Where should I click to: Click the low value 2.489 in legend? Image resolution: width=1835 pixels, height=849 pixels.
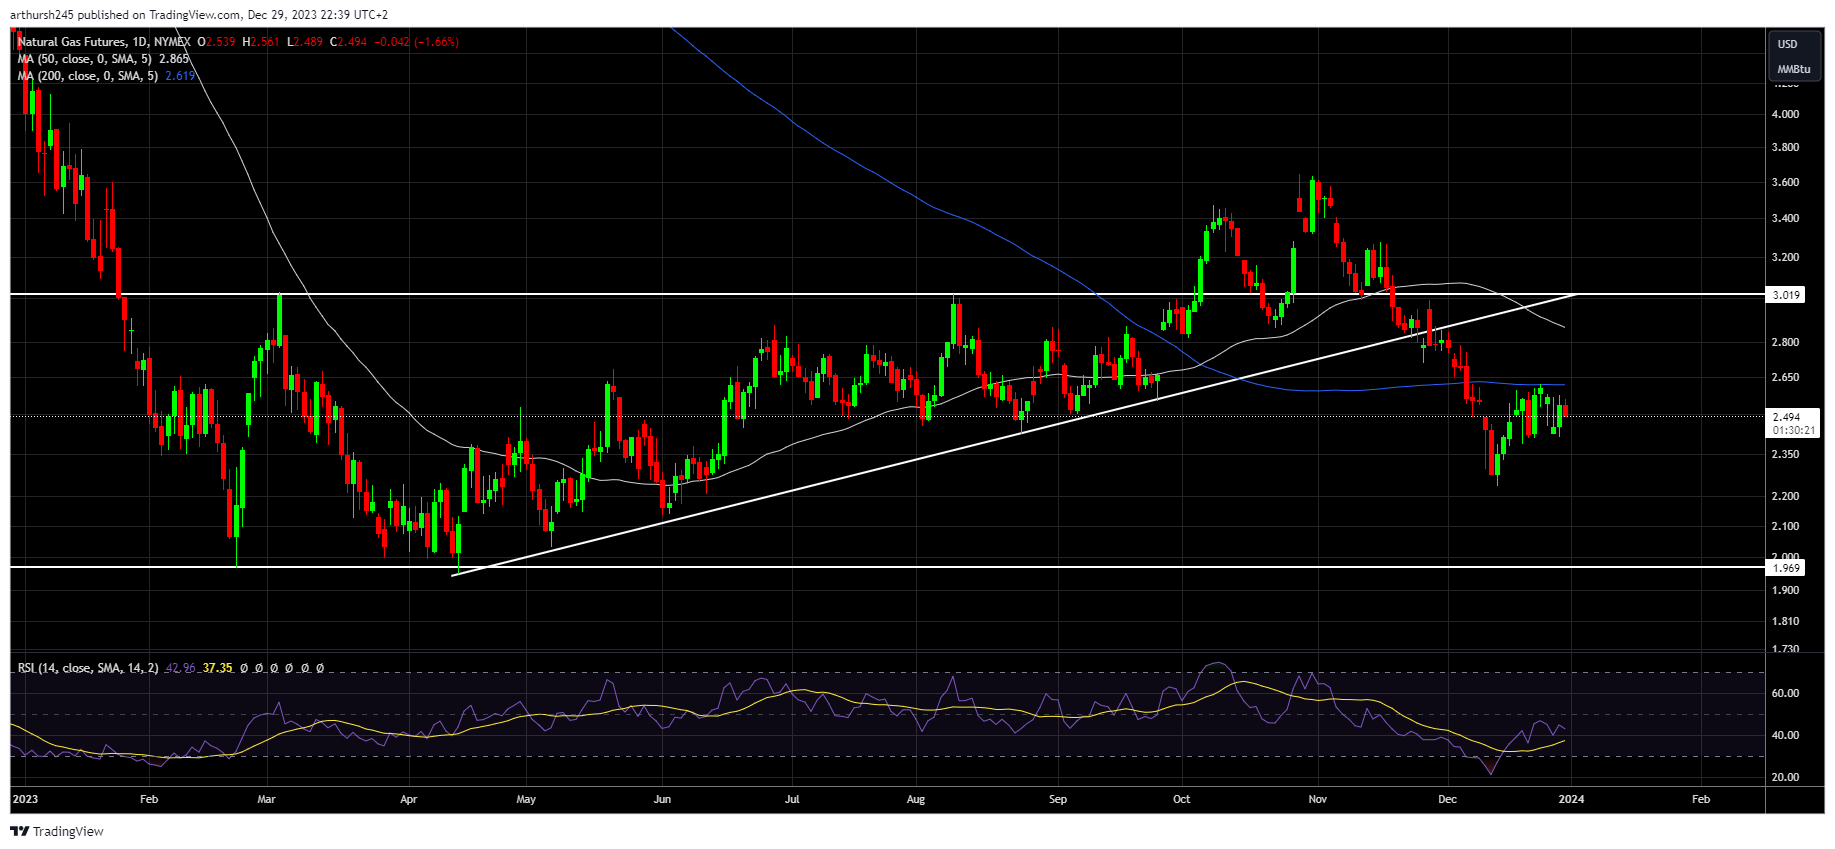tap(309, 42)
